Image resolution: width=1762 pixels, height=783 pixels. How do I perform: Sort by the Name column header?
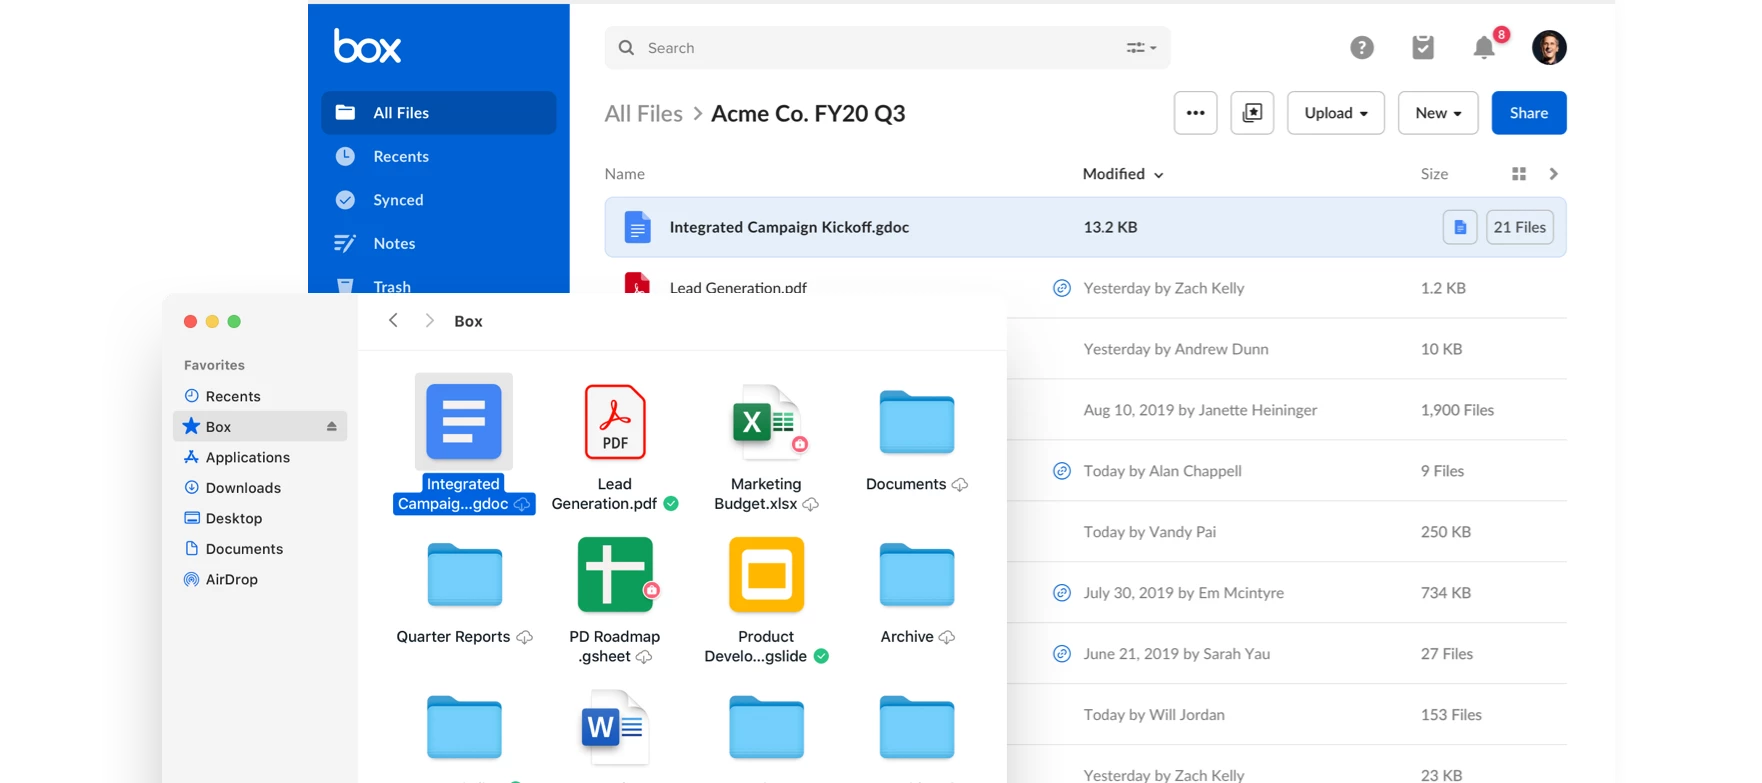[625, 174]
